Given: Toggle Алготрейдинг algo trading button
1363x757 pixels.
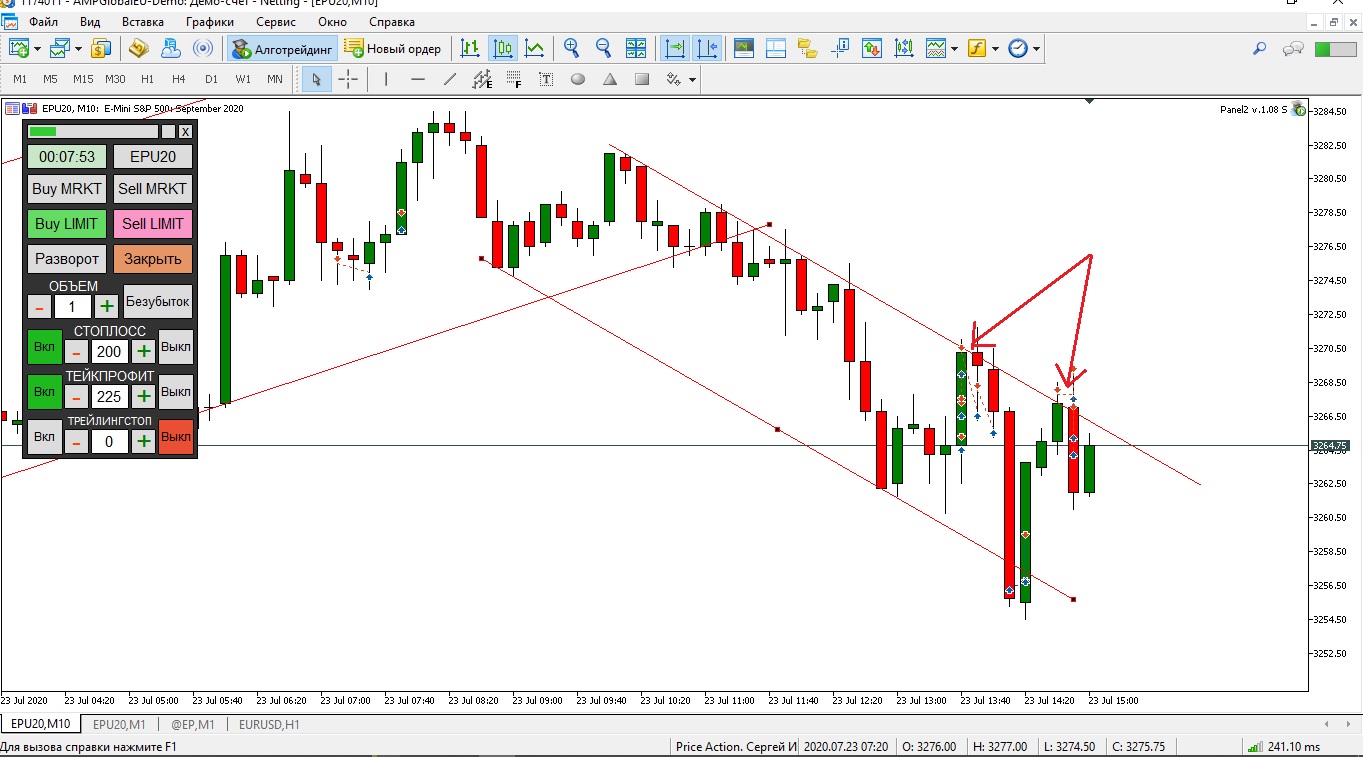Looking at the screenshot, I should pyautogui.click(x=281, y=48).
